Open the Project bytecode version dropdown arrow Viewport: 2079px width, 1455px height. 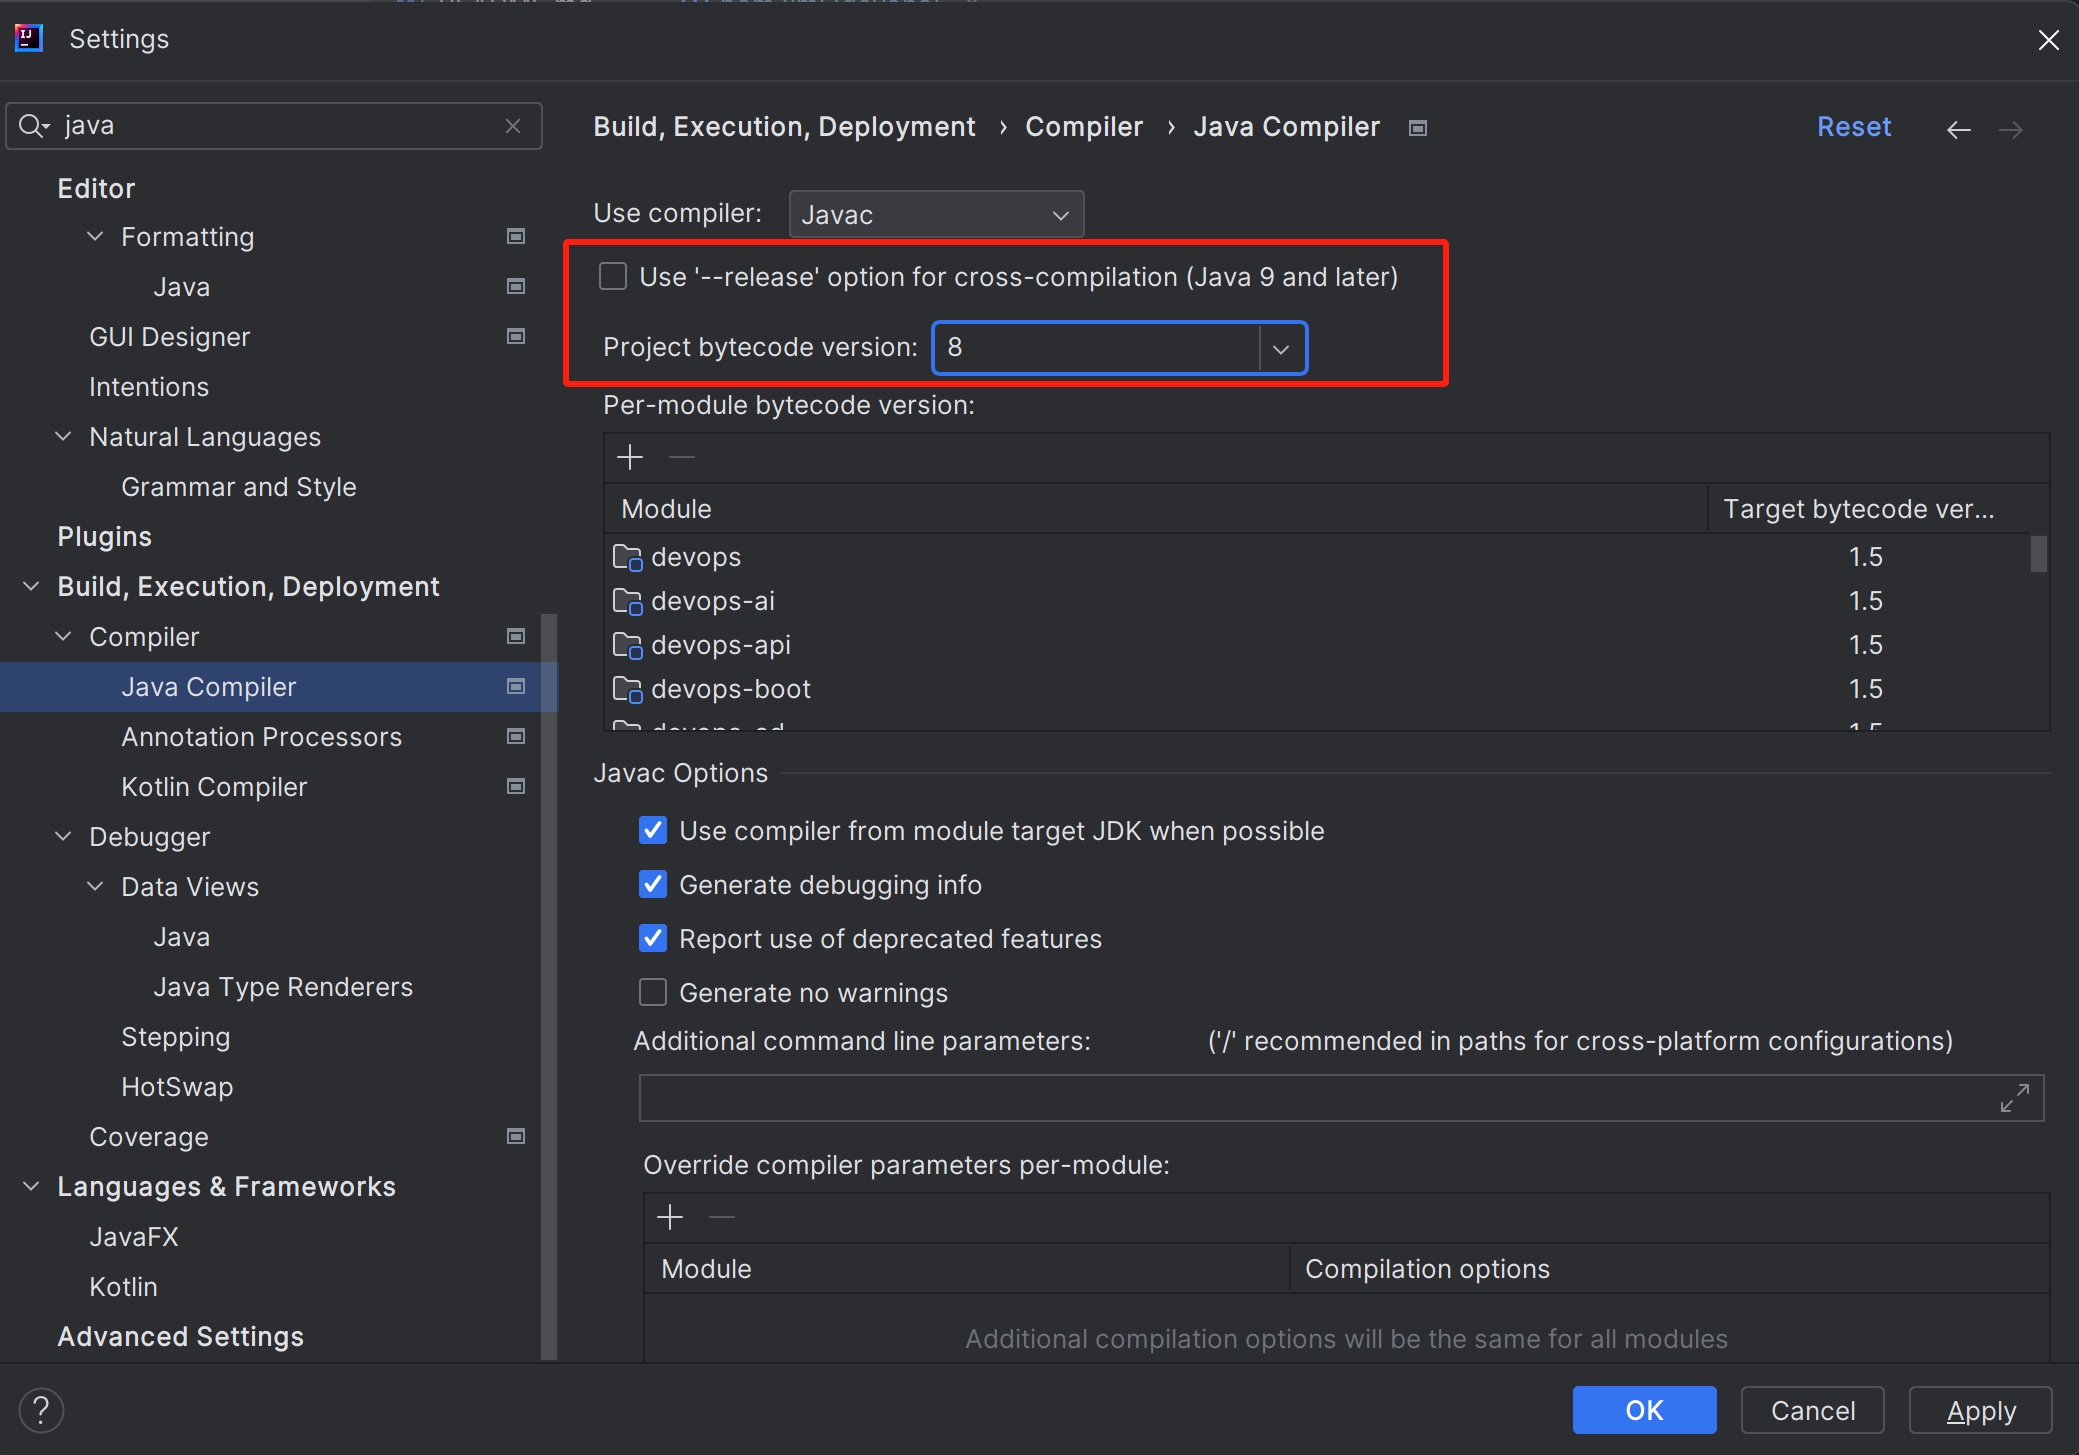(1281, 348)
